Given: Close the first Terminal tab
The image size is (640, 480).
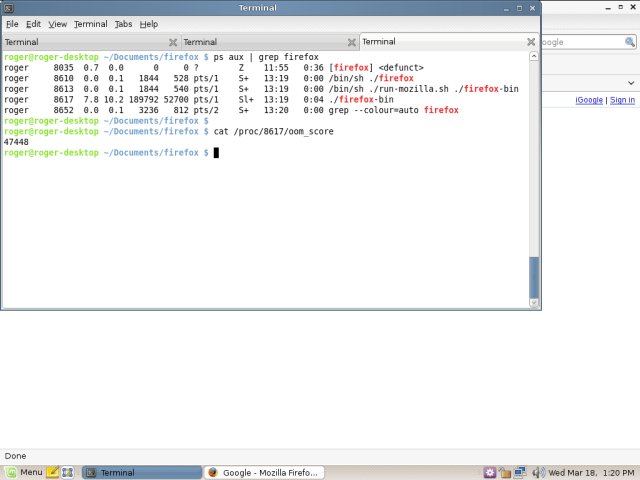Looking at the screenshot, I should (x=173, y=42).
